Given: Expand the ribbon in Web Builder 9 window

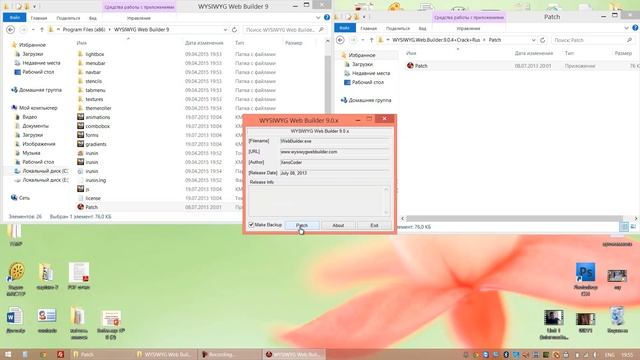Looking at the screenshot, I should point(318,18).
